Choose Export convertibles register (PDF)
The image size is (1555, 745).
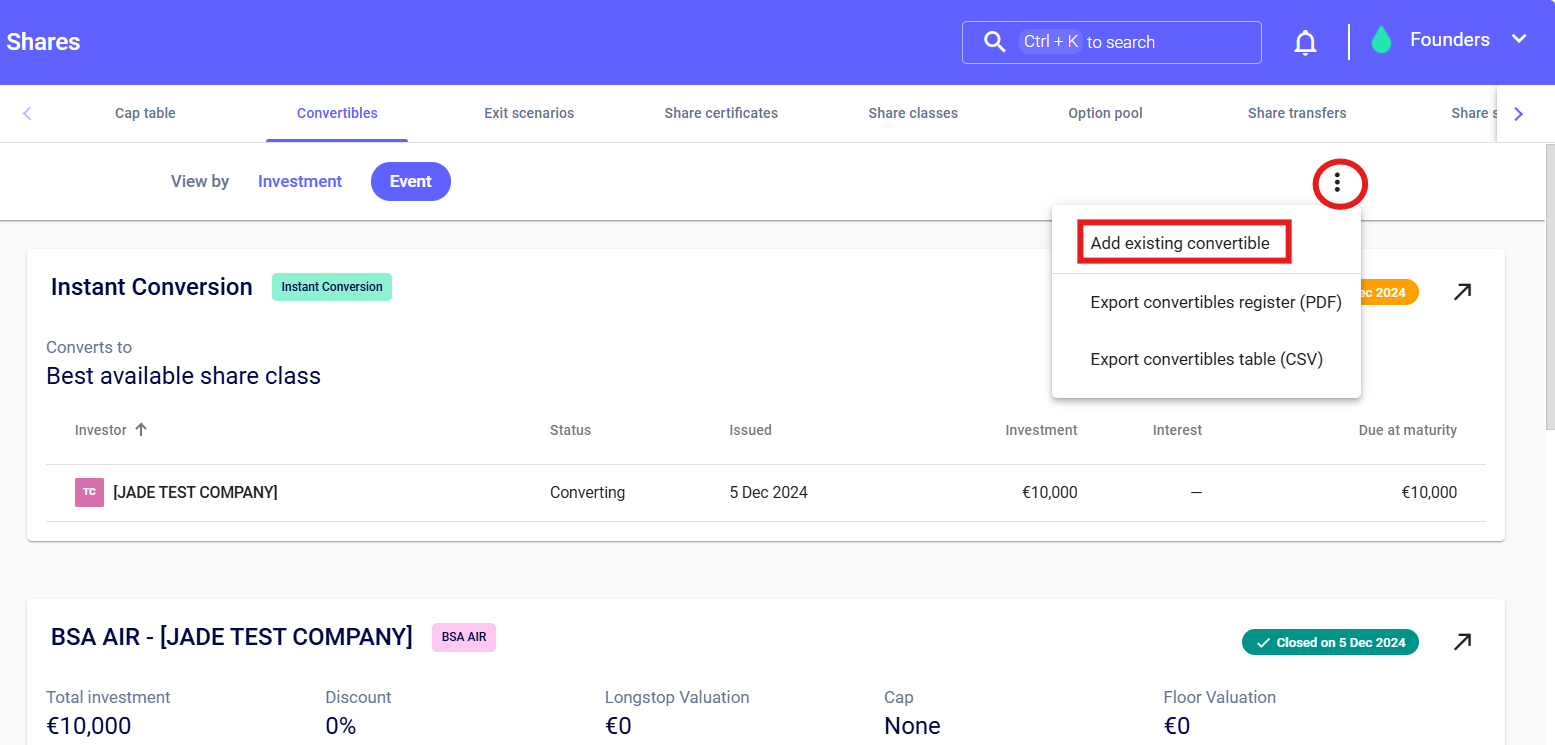(1215, 302)
